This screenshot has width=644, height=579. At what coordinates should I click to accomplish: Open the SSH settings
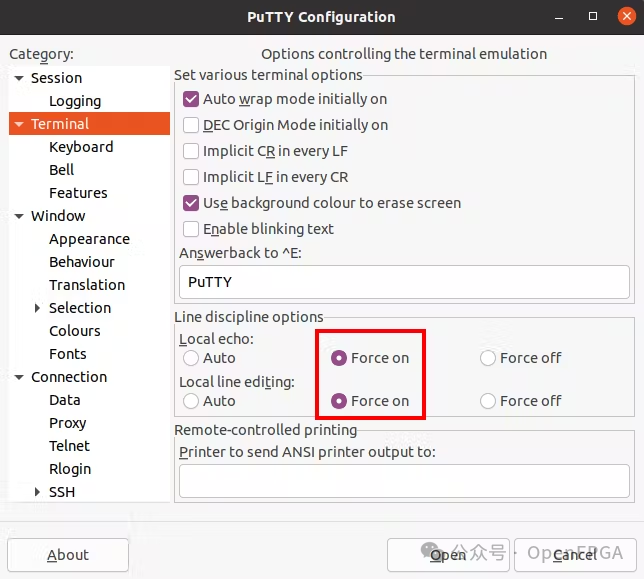62,492
